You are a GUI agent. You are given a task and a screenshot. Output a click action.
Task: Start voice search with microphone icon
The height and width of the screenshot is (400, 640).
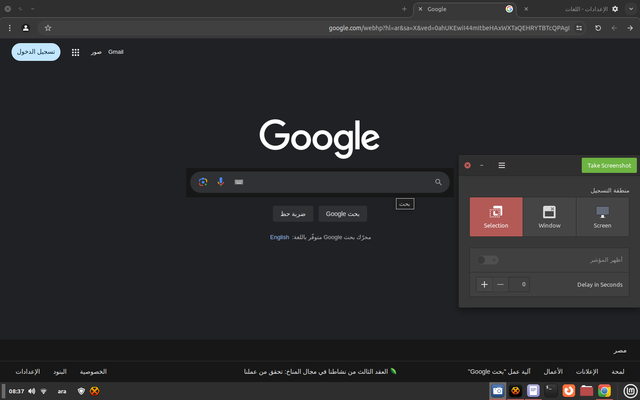221,182
